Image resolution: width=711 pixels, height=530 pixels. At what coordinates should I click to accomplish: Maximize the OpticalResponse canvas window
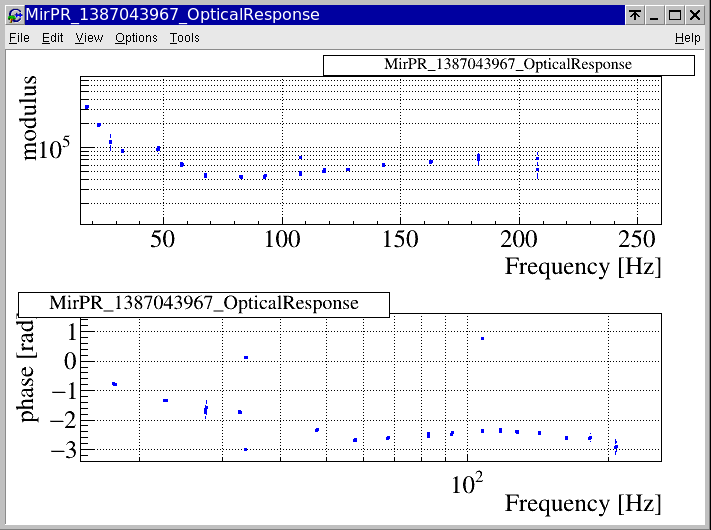[675, 15]
